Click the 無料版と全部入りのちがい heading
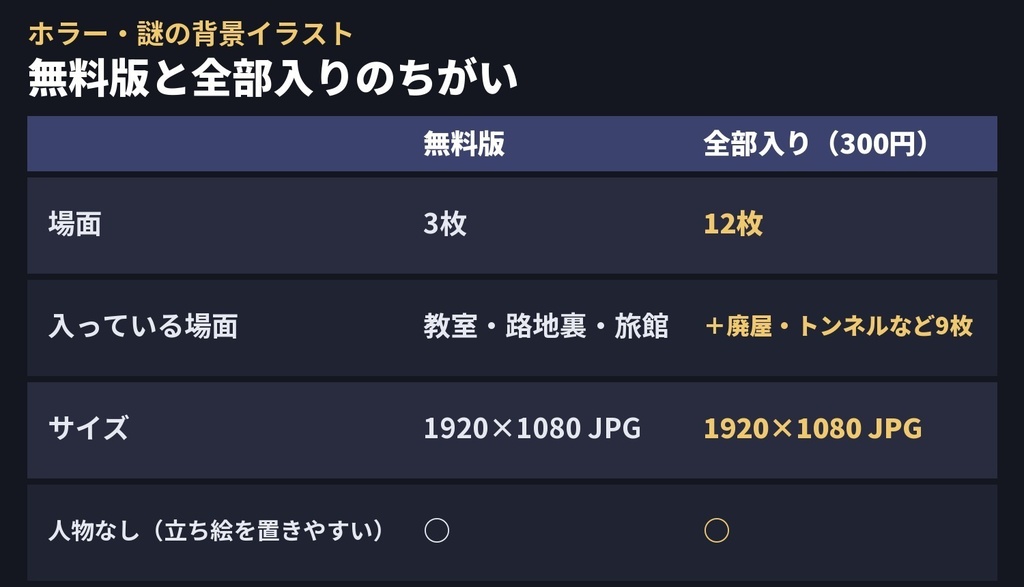Screen dimensions: 1024x587 click(x=273, y=78)
